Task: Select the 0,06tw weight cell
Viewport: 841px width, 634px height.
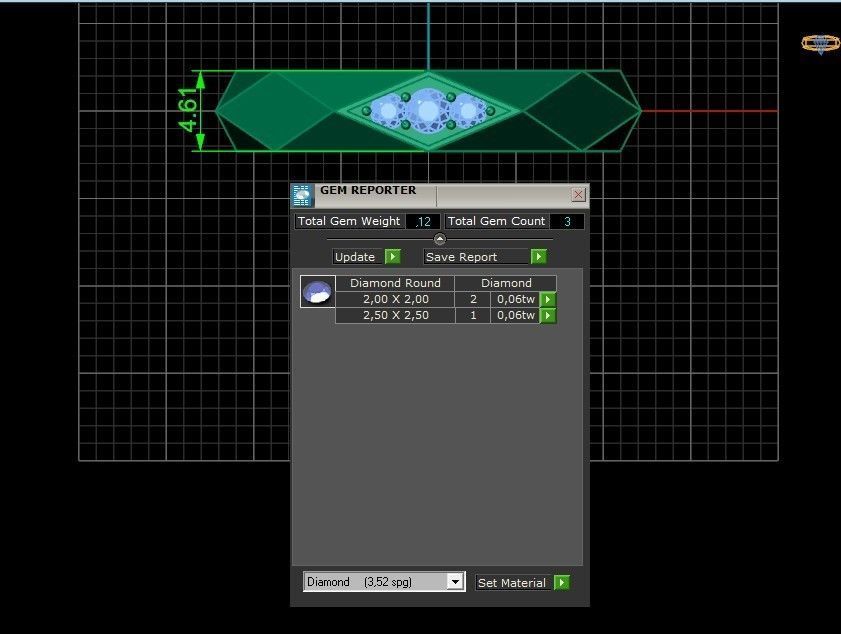Action: coord(515,299)
